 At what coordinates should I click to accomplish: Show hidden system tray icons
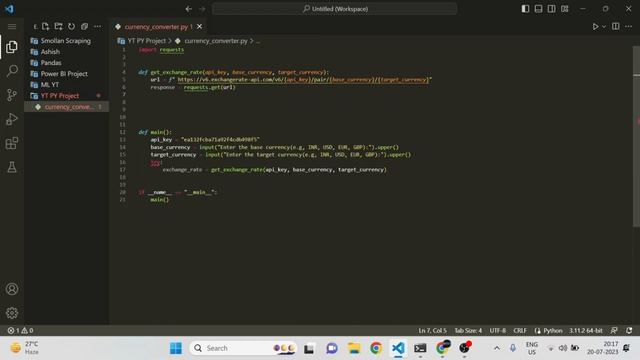coord(497,348)
